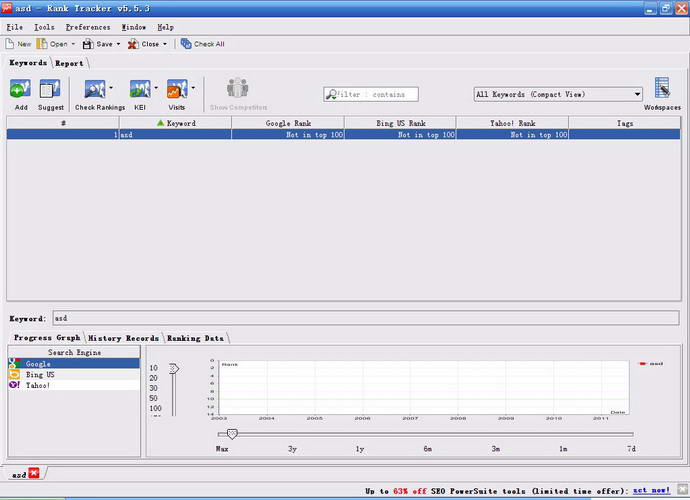Click the Bing US engine icon

[14, 374]
